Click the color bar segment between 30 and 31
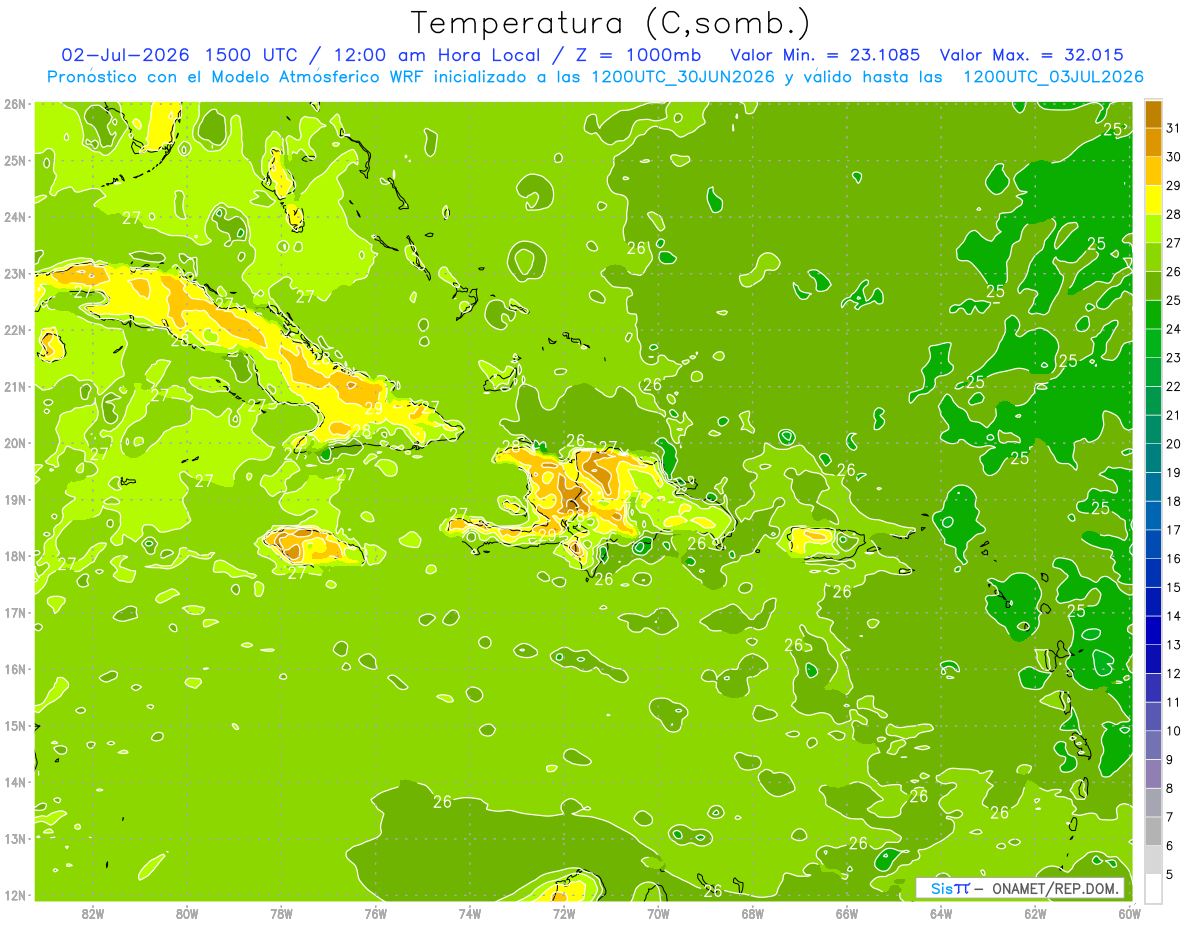1200x927 pixels. point(1153,142)
